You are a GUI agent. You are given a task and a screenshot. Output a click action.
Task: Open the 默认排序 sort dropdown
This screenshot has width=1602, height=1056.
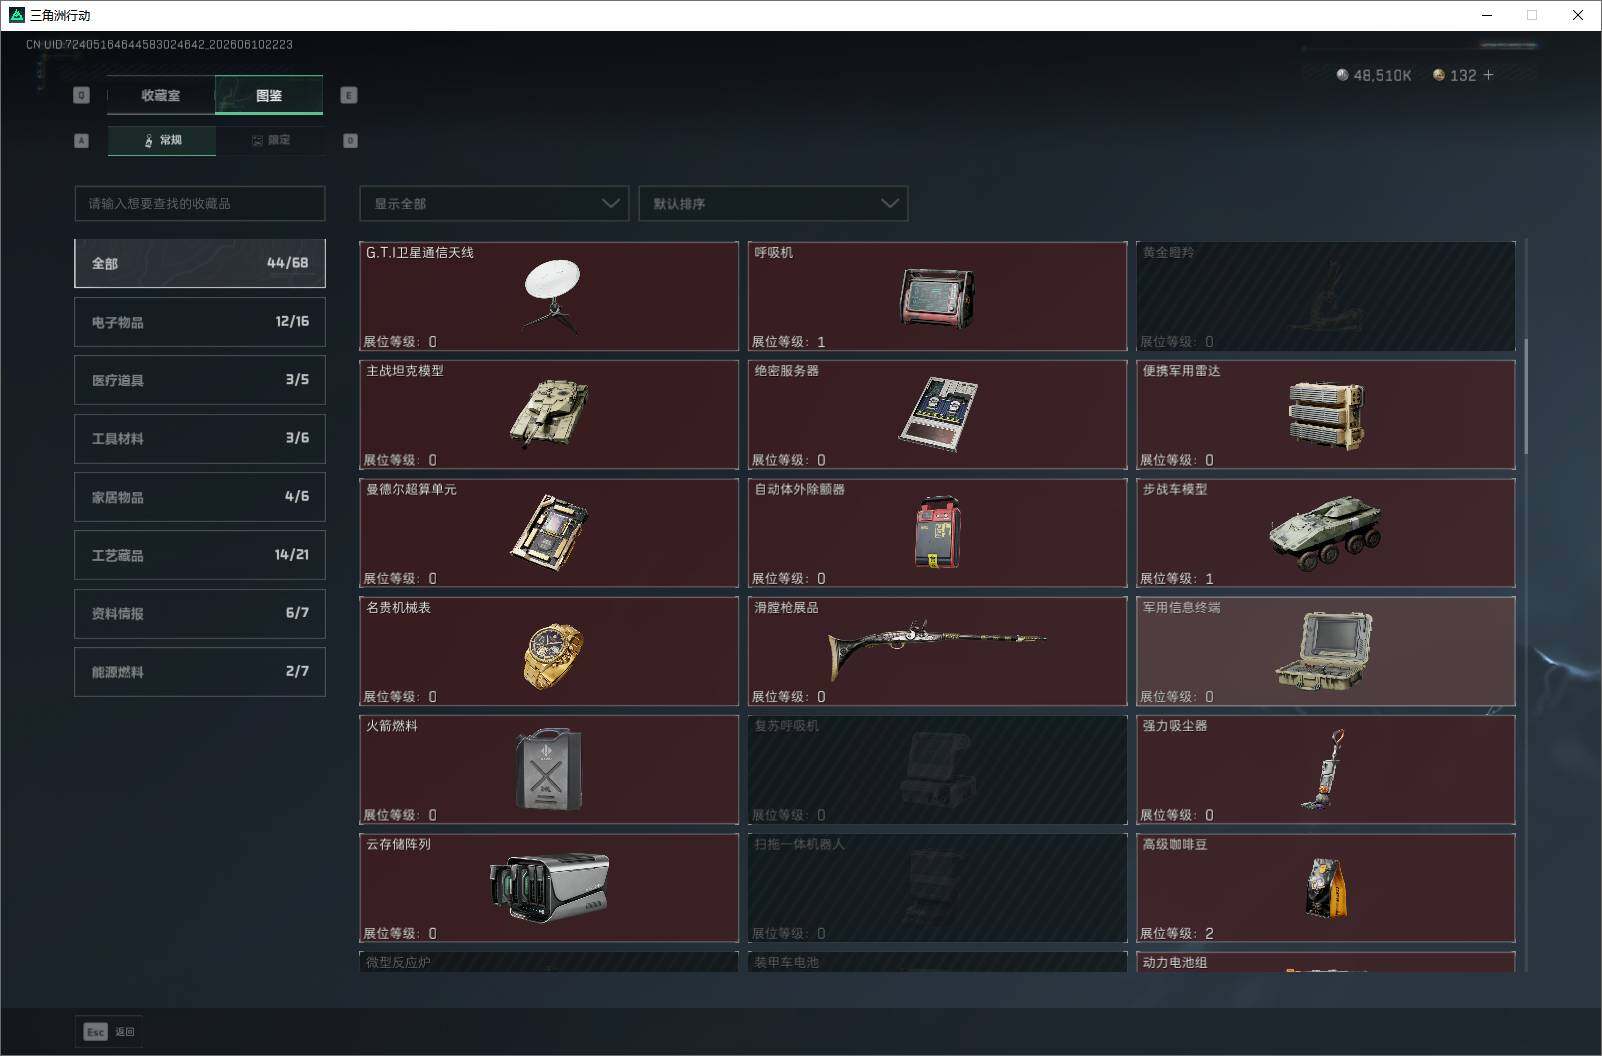773,203
